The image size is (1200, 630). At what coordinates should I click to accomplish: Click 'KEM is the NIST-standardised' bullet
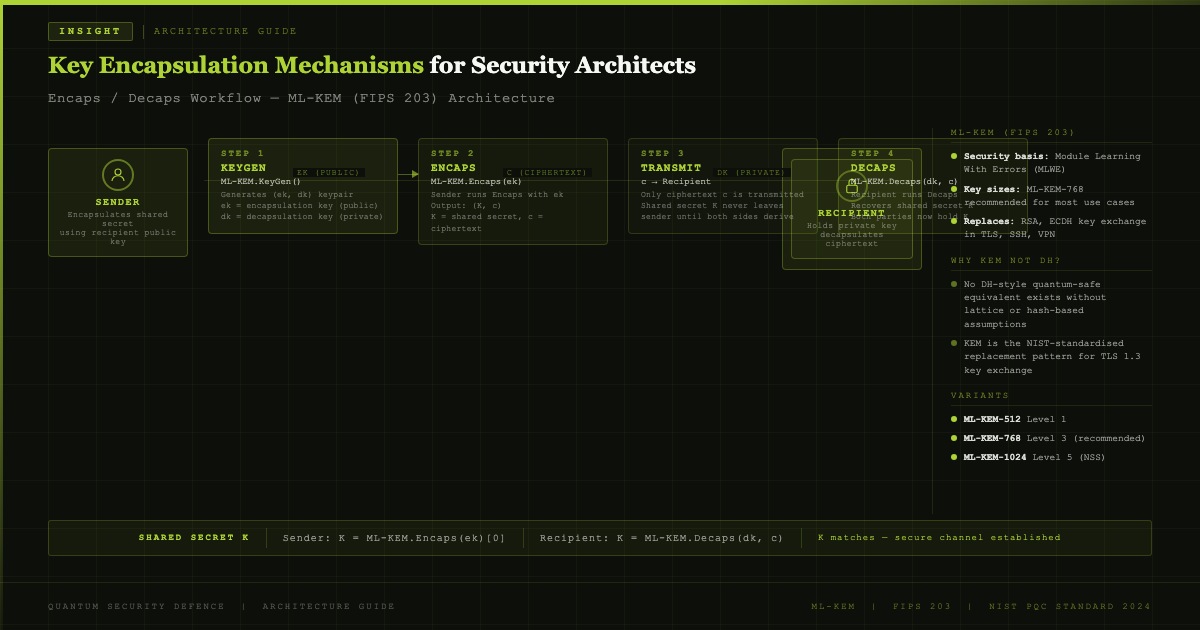tap(1051, 357)
